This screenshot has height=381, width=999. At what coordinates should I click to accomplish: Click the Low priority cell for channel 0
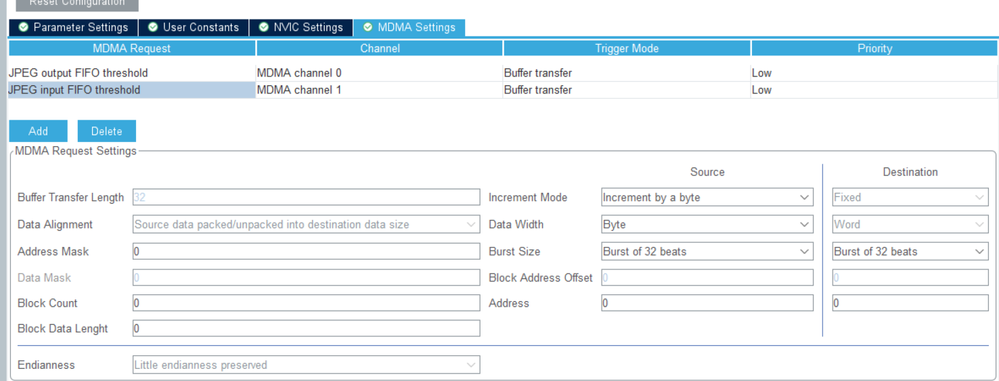[874, 73]
